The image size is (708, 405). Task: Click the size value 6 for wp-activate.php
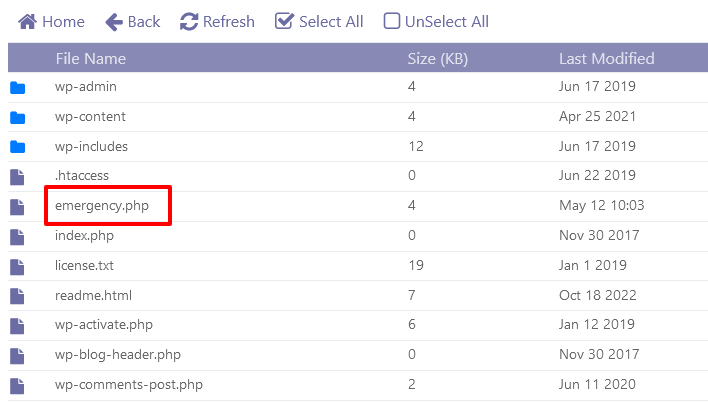411,324
